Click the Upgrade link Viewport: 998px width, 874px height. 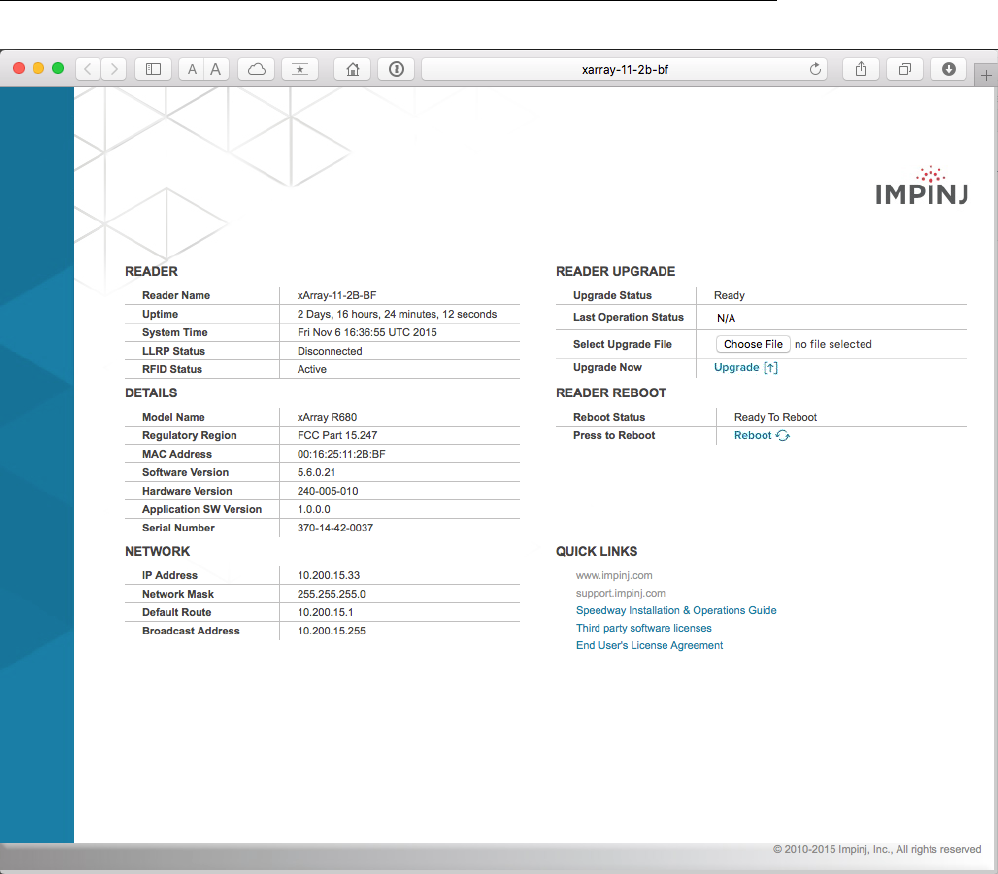745,367
